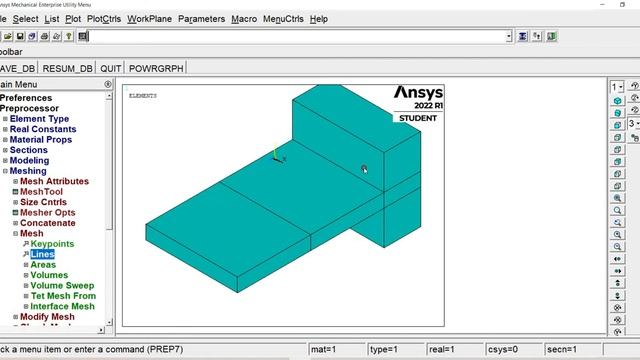Switch to Back view icon
640x360 pixels.
click(x=617, y=162)
